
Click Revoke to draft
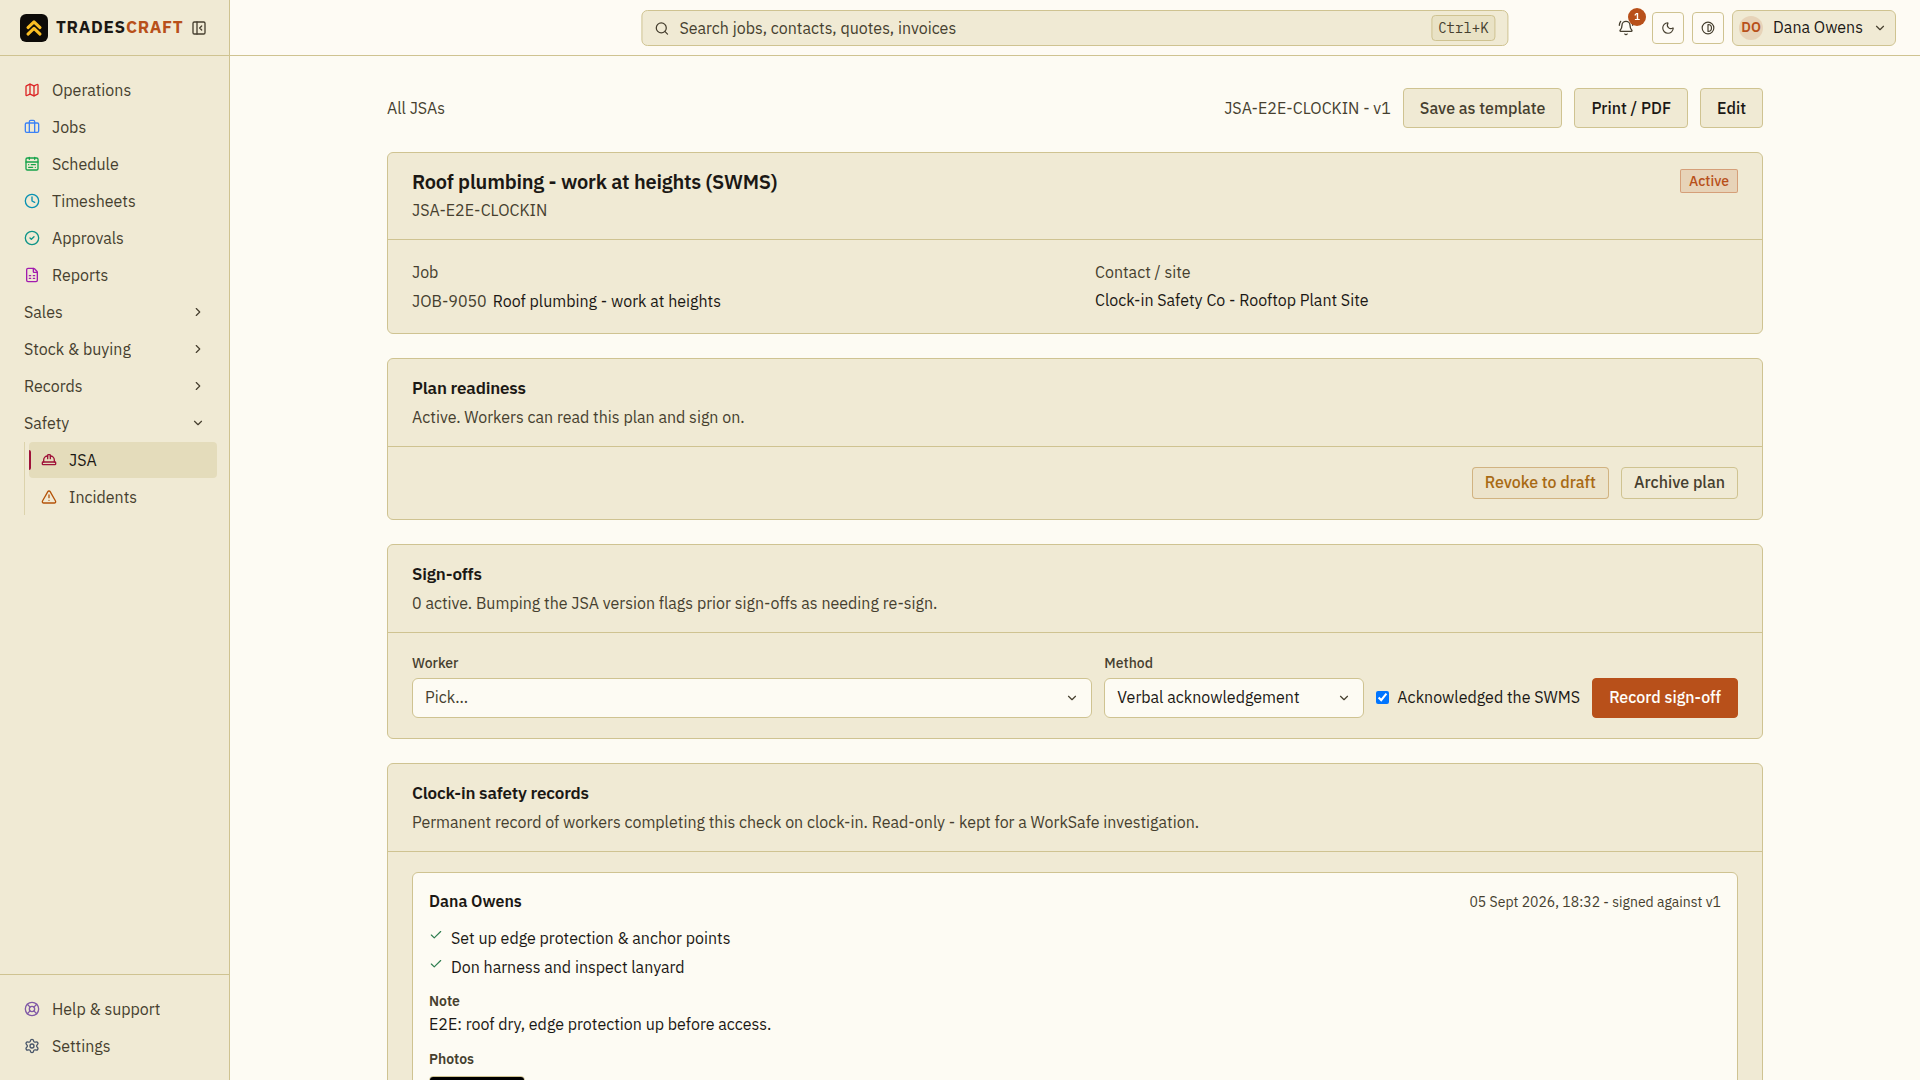[1540, 483]
